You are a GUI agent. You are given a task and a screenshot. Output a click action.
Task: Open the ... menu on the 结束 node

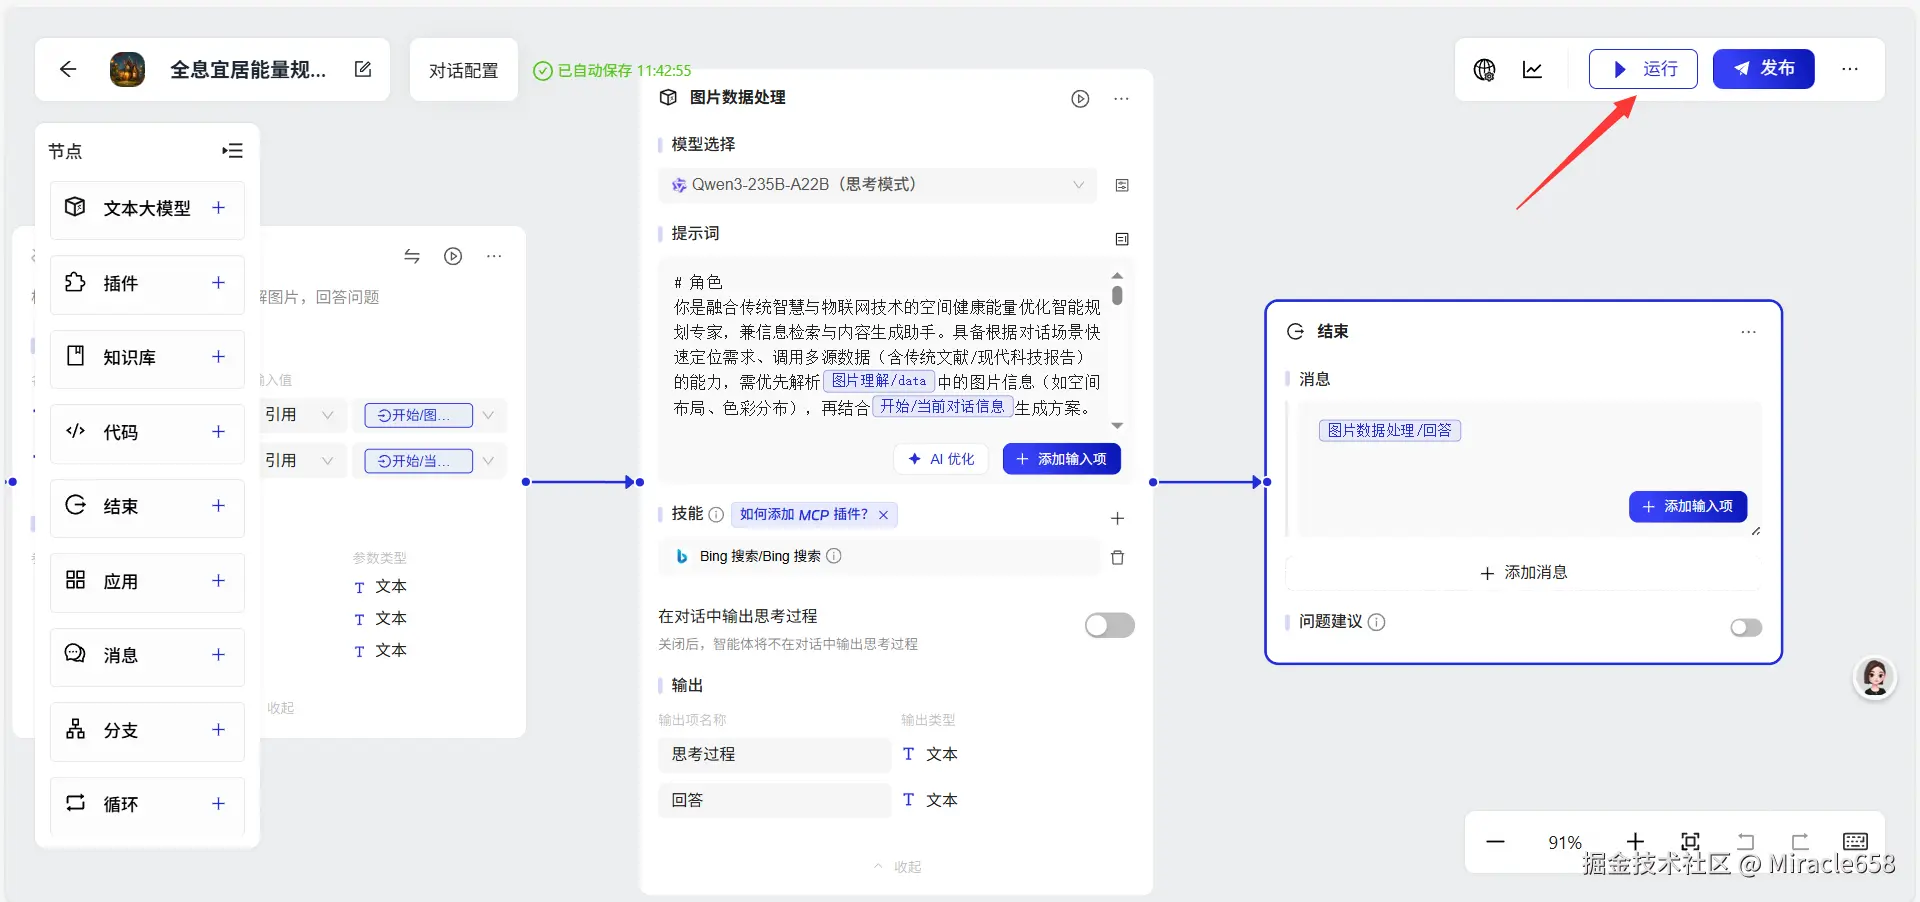pos(1748,331)
